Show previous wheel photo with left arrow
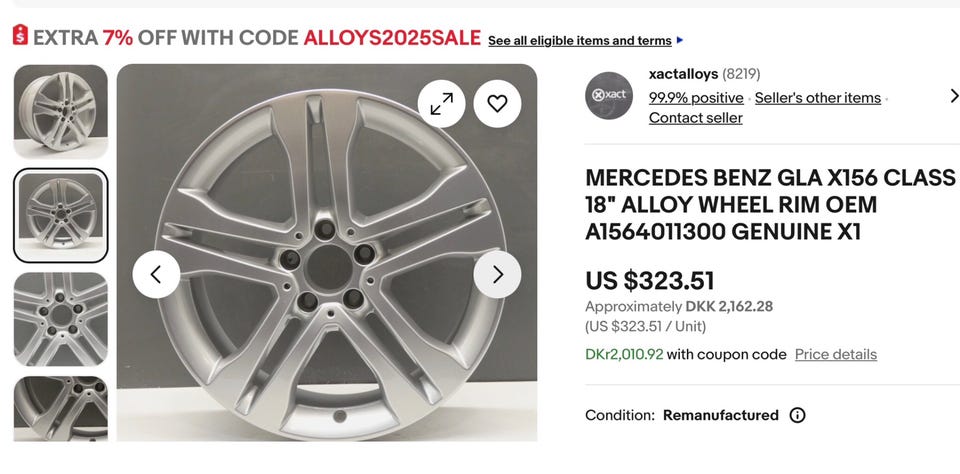The height and width of the screenshot is (474, 960). click(x=156, y=274)
